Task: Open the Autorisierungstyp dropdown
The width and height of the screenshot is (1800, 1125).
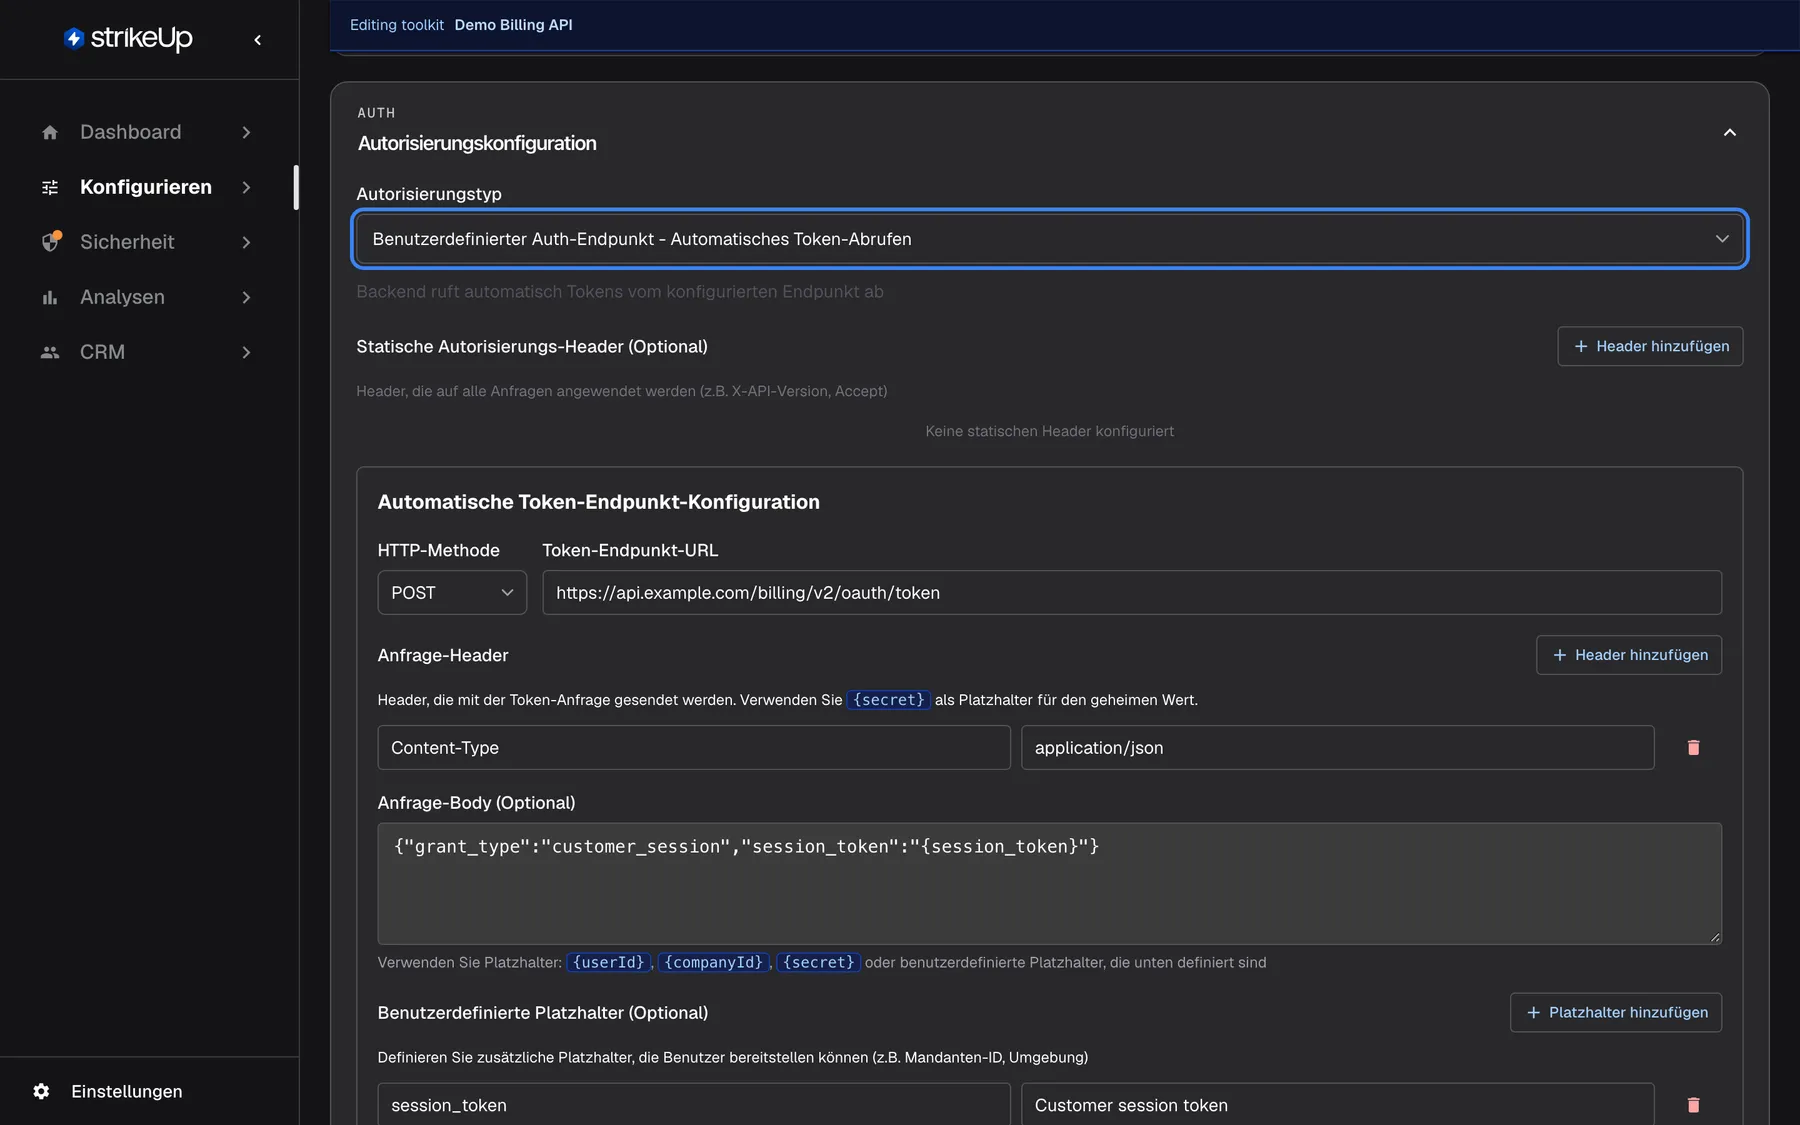Action: tap(1049, 239)
